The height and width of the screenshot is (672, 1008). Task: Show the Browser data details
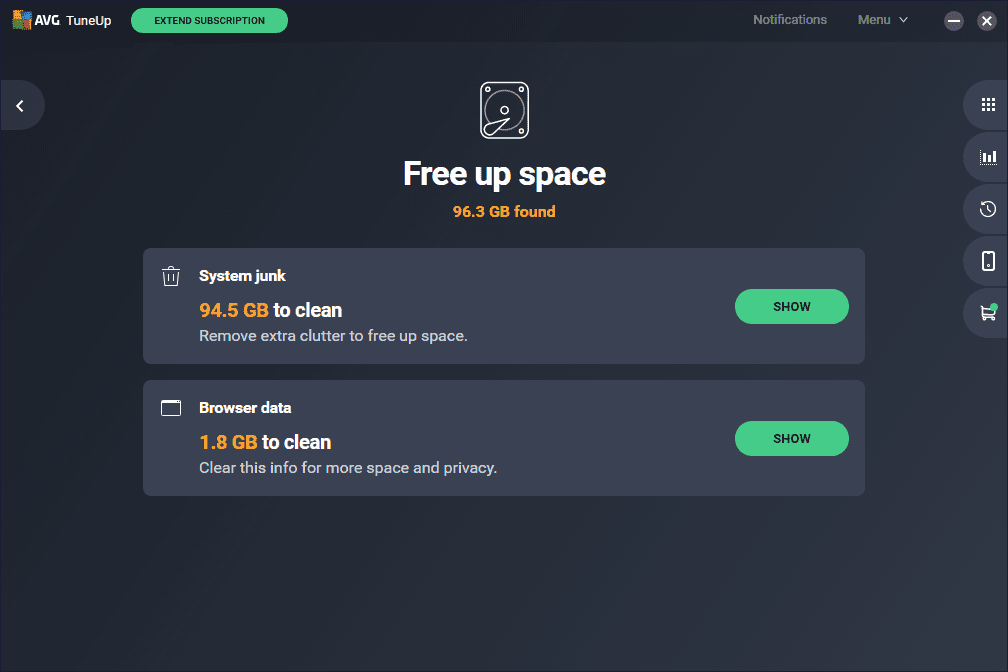(x=791, y=438)
